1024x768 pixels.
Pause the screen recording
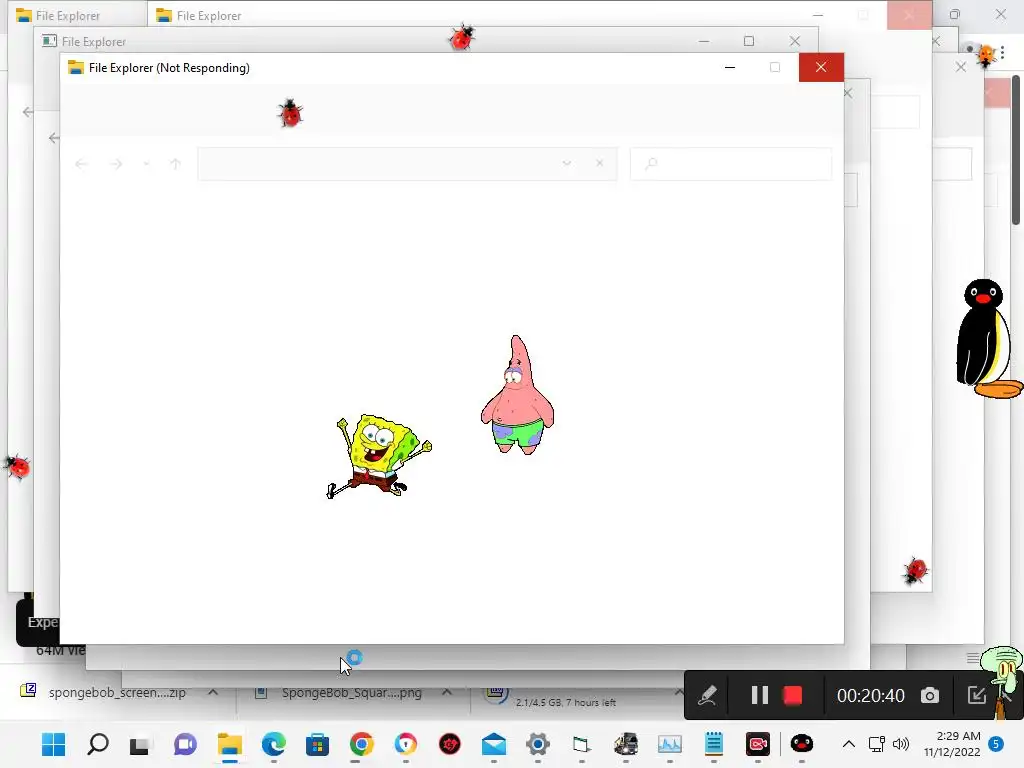(x=759, y=696)
